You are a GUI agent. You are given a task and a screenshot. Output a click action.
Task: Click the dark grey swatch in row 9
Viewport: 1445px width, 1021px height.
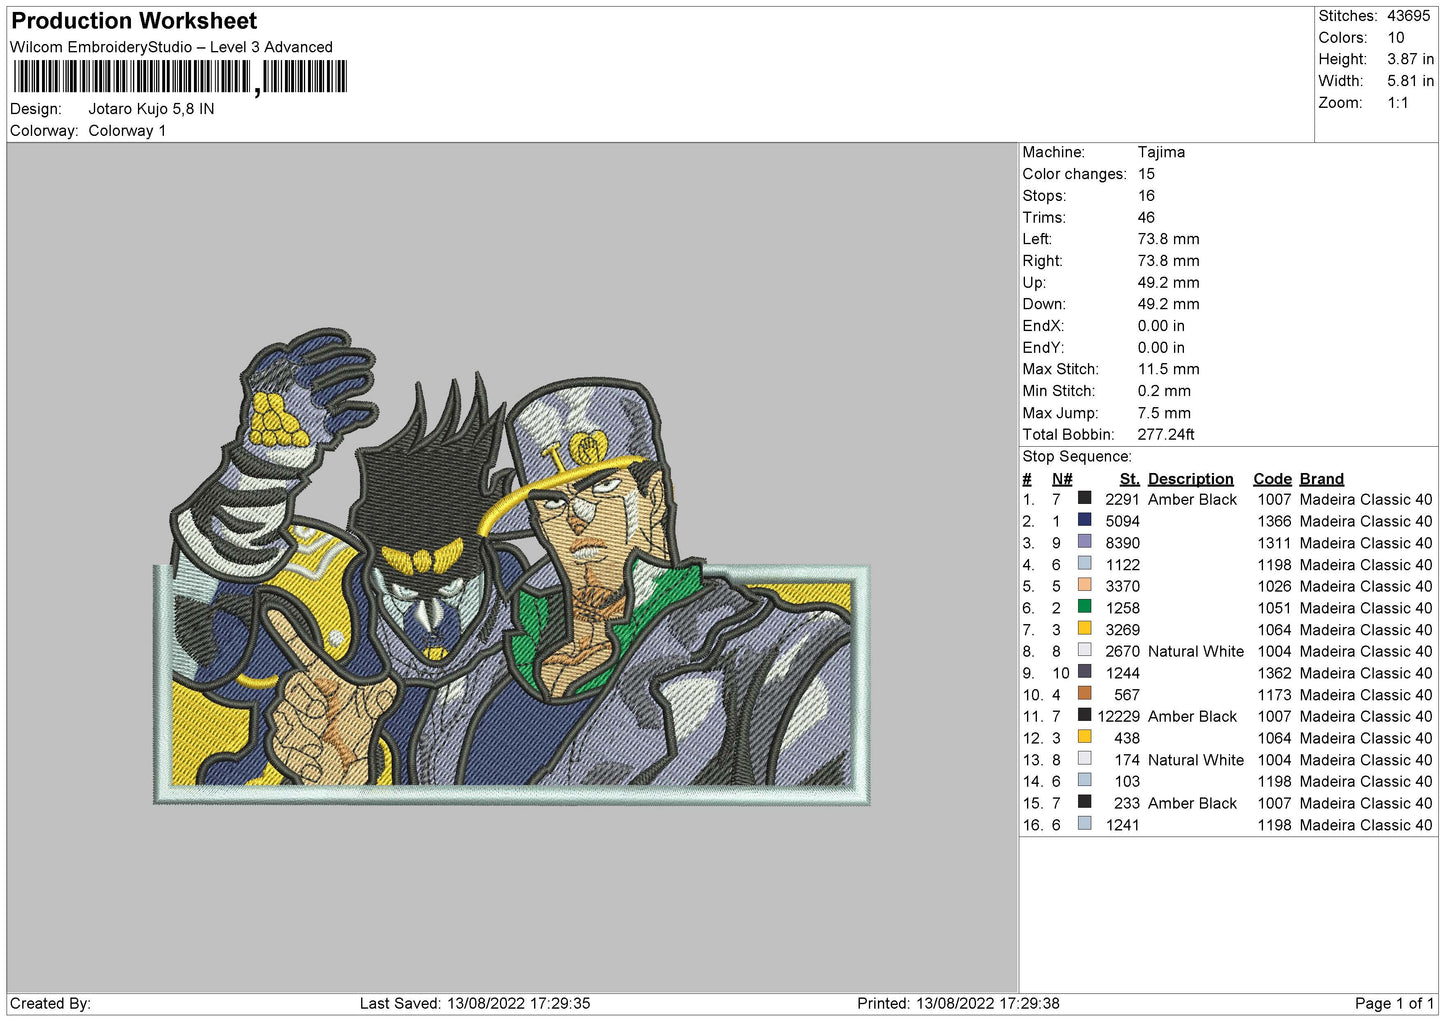click(1084, 672)
